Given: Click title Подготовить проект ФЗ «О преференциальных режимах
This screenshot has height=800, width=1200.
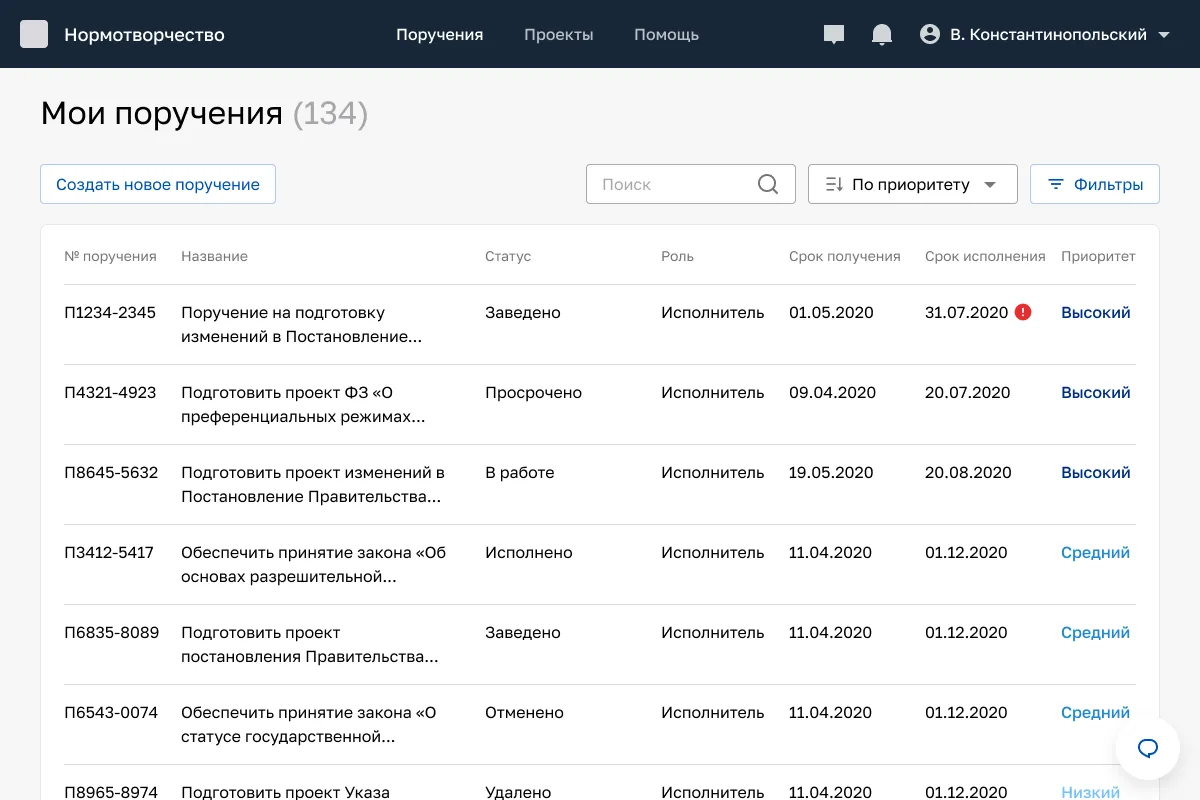Looking at the screenshot, I should click(x=303, y=404).
